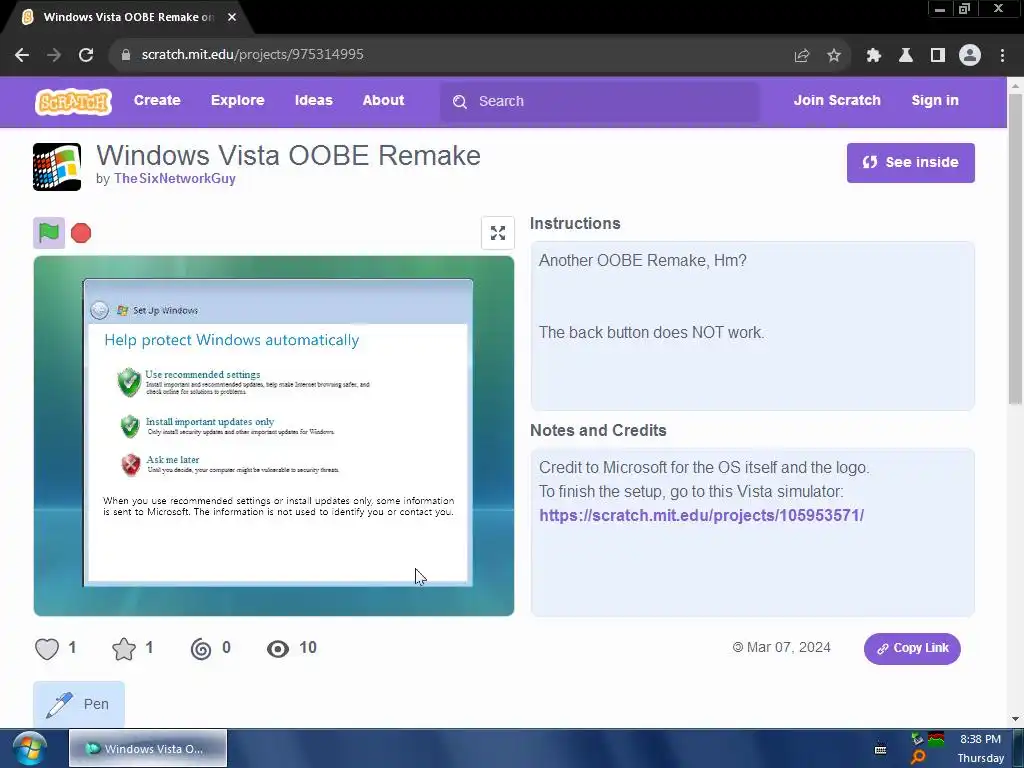Viewport: 1024px width, 768px height.
Task: Click the Mar 07, 2024 date text
Action: point(788,648)
